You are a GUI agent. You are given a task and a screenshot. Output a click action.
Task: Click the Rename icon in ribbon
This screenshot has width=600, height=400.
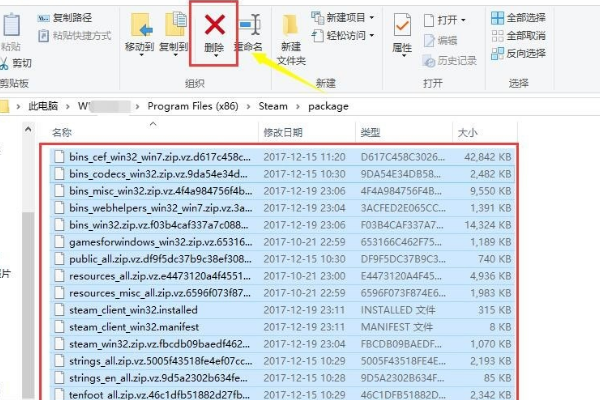(250, 25)
